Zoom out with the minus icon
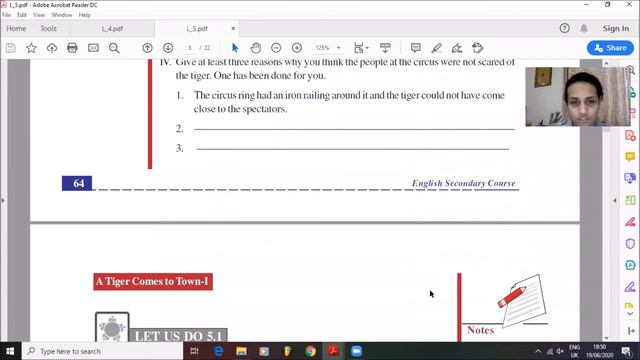This screenshot has height=360, width=640. pyautogui.click(x=276, y=48)
